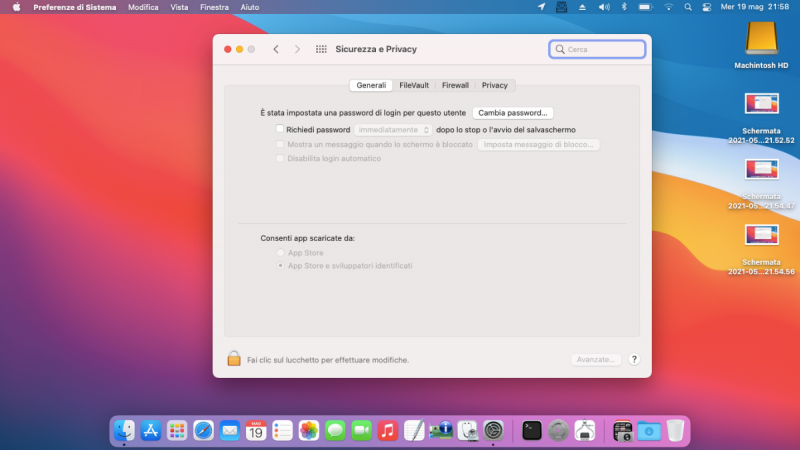This screenshot has height=450, width=800.
Task: Open Finder from the dock
Action: [125, 430]
